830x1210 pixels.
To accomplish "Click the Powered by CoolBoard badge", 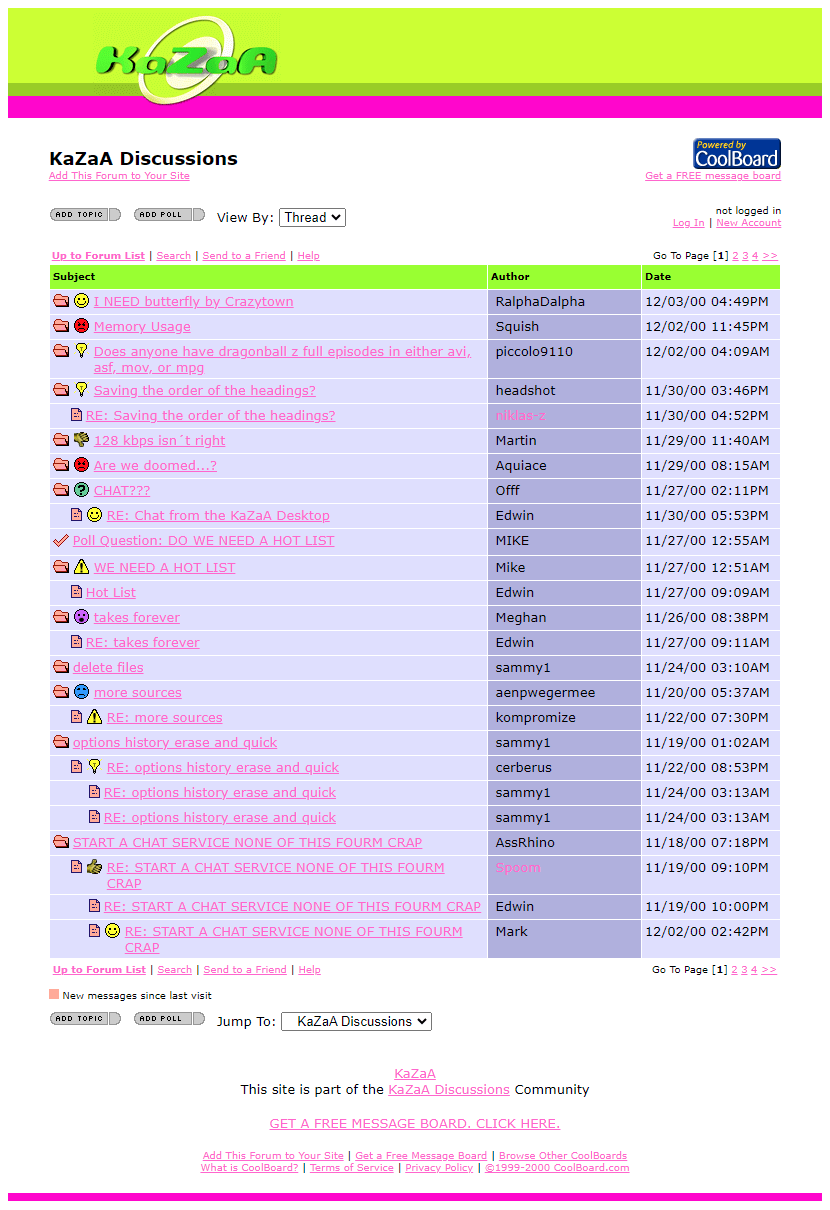I will tap(737, 154).
